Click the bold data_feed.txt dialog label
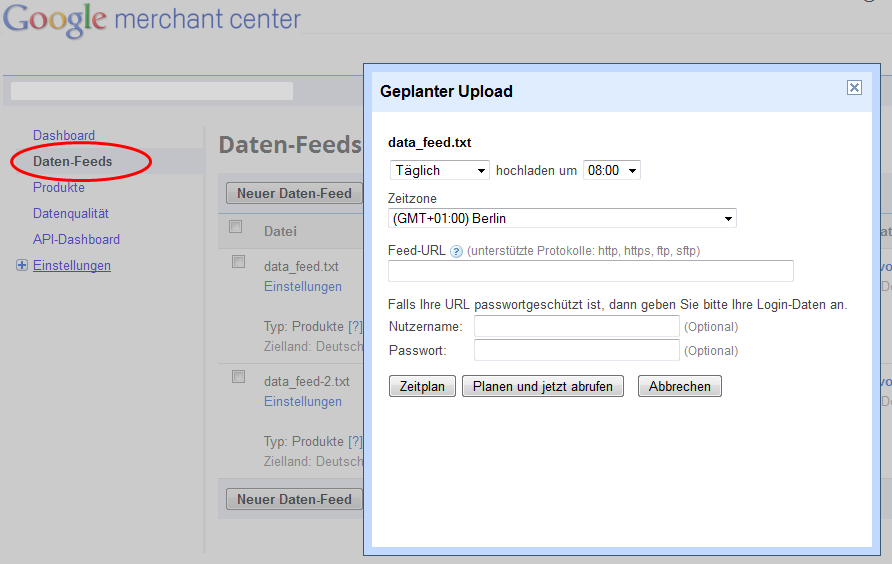This screenshot has height=564, width=892. (x=430, y=143)
